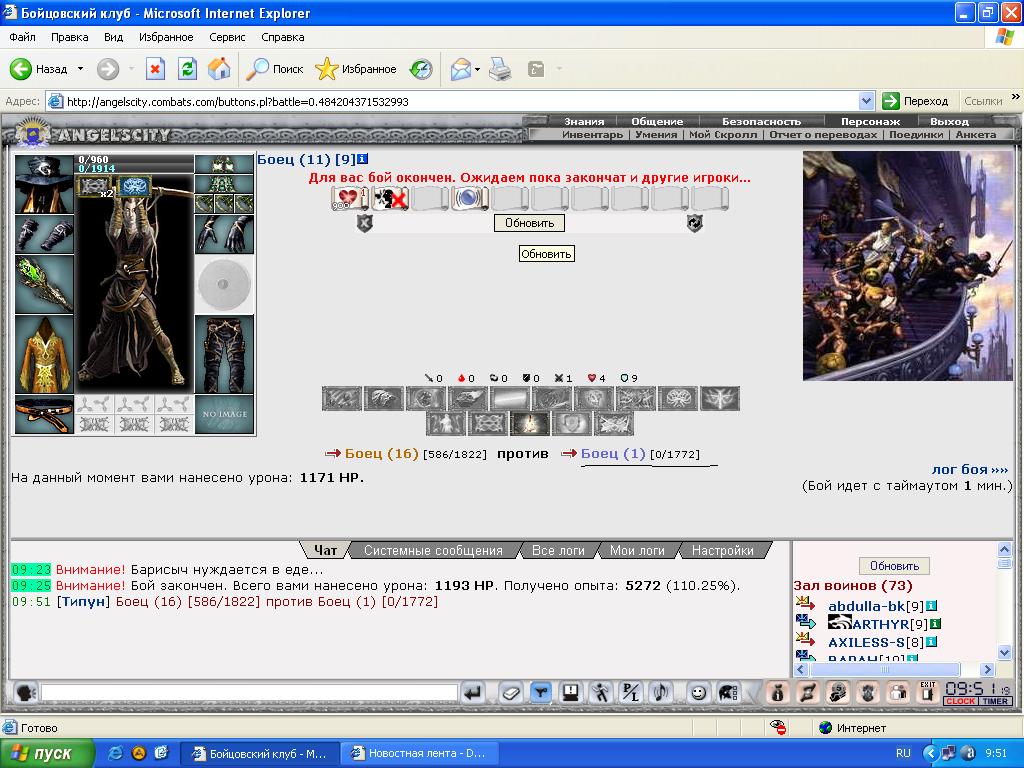The width and height of the screenshot is (1024, 768).
Task: Open the address bar URL dropdown
Action: 866,101
